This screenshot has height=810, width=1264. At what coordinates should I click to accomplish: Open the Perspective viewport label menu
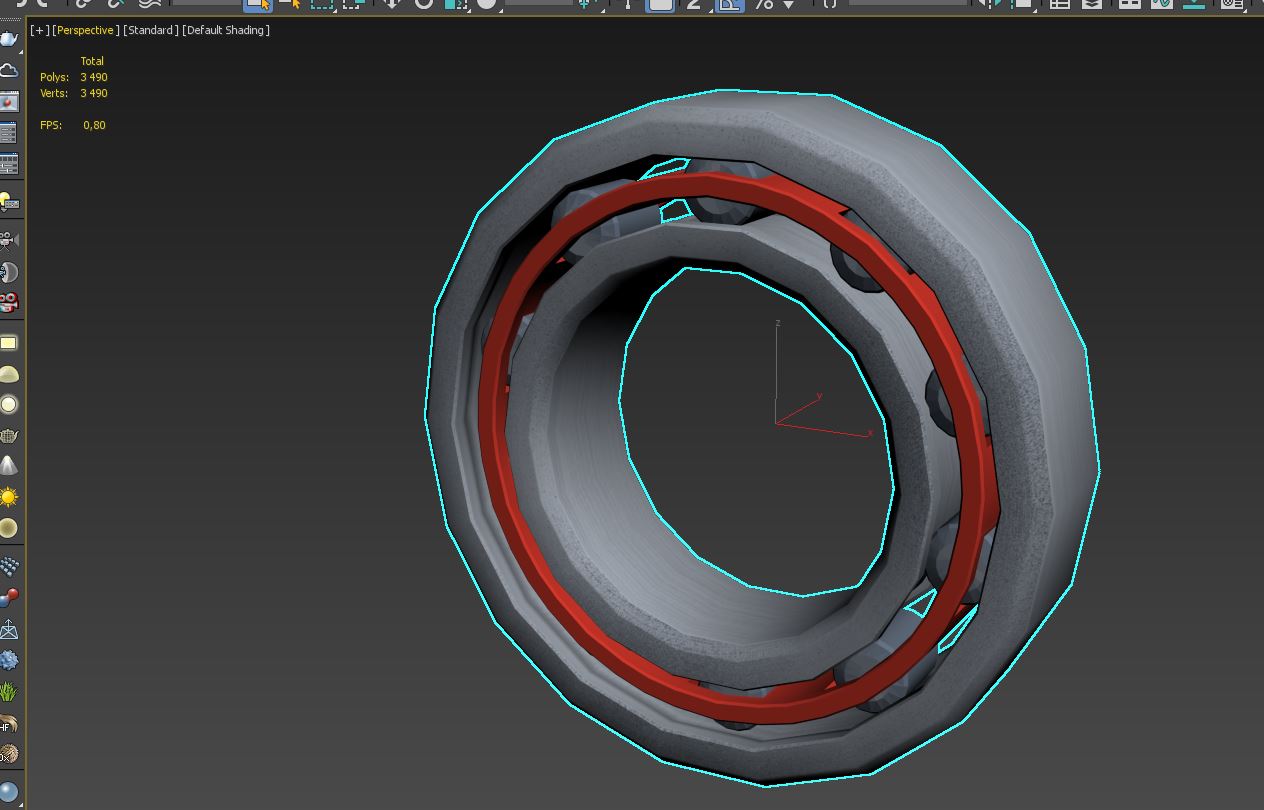click(86, 30)
